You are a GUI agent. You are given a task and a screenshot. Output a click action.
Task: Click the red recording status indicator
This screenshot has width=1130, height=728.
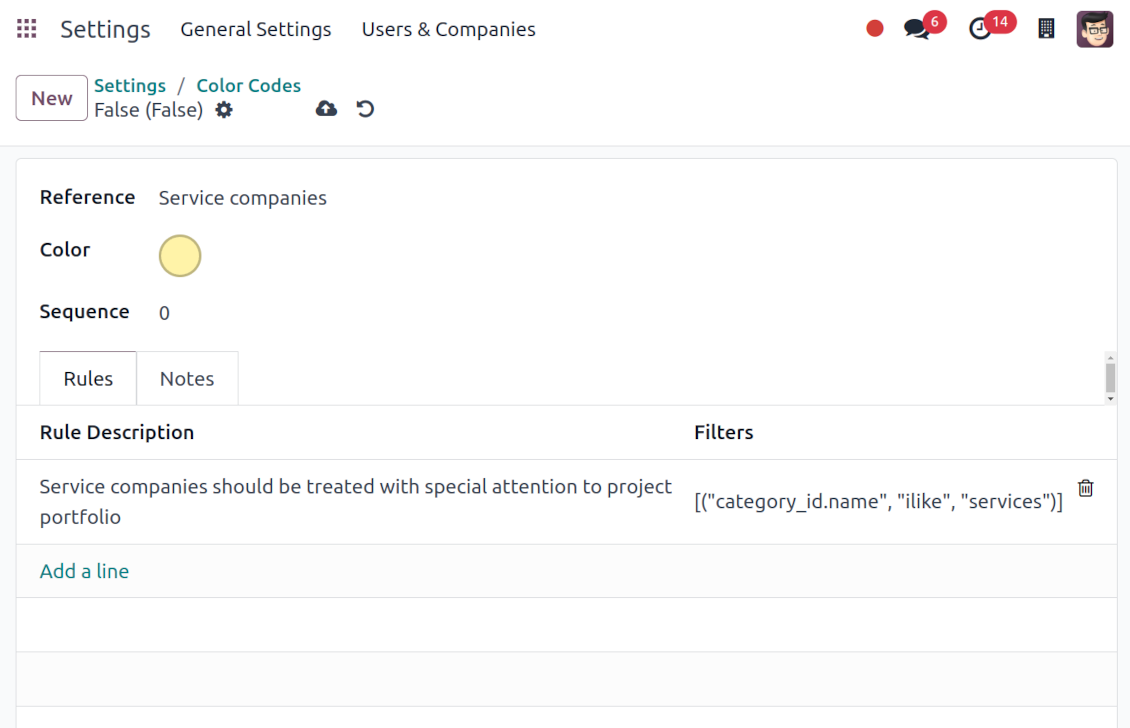875,29
